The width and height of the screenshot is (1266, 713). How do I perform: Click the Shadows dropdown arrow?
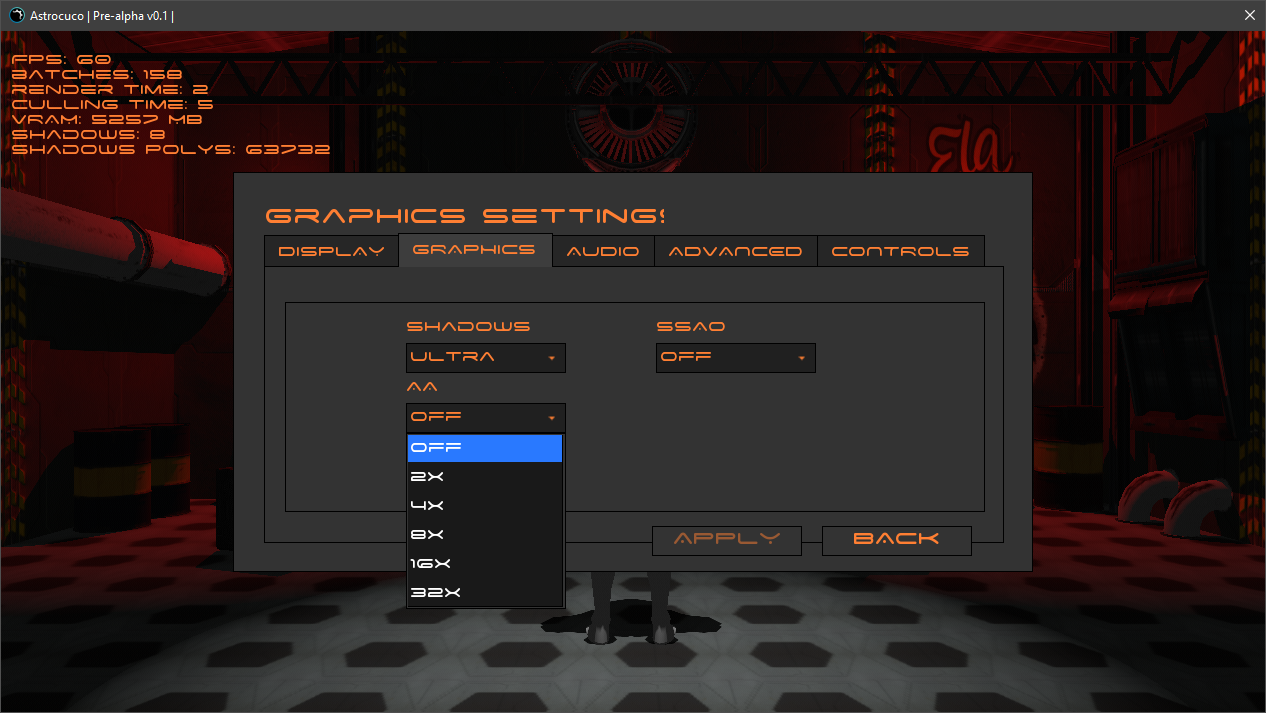coord(551,358)
